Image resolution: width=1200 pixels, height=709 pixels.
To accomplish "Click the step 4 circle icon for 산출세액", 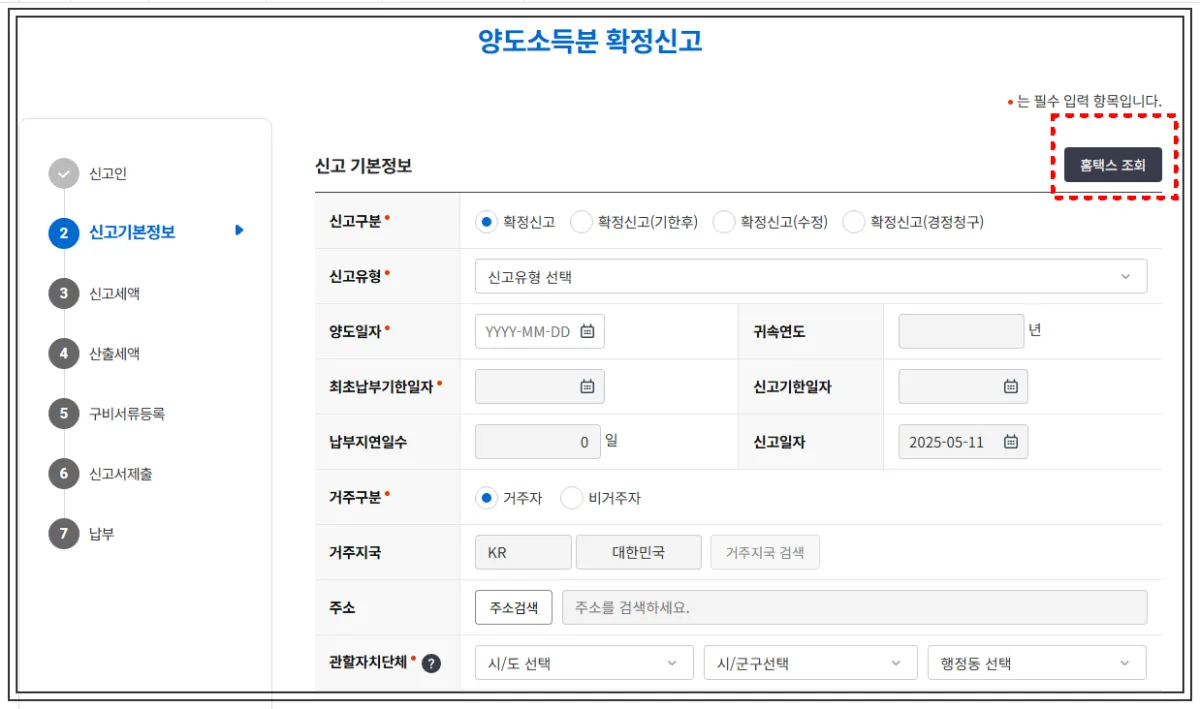I will (x=64, y=354).
